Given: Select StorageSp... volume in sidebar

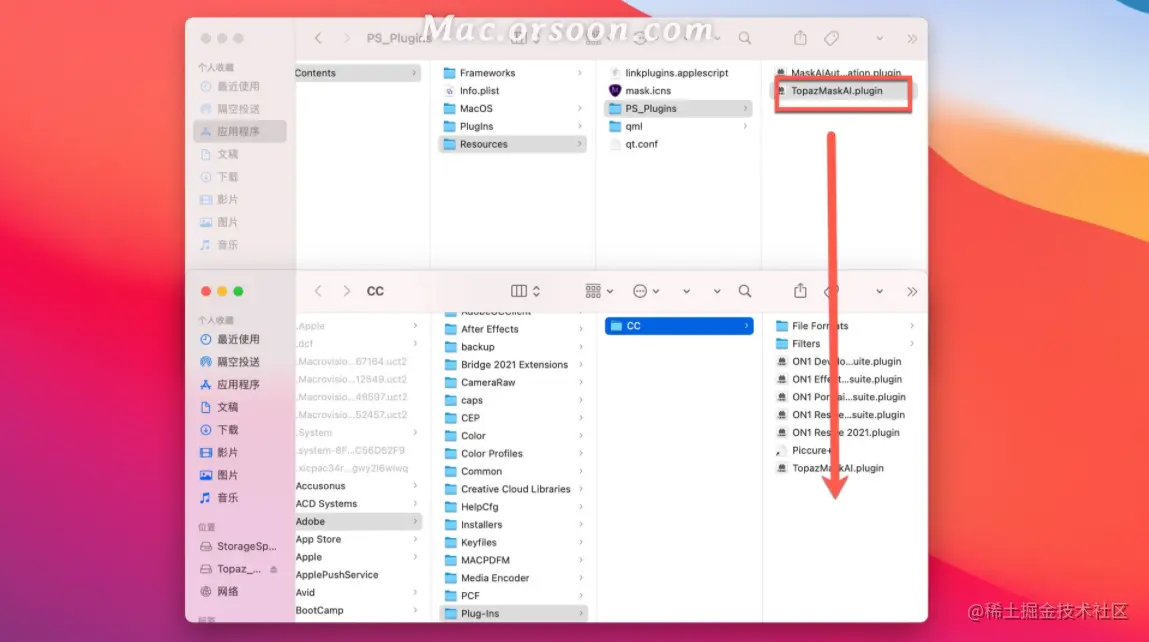Looking at the screenshot, I should pyautogui.click(x=238, y=546).
